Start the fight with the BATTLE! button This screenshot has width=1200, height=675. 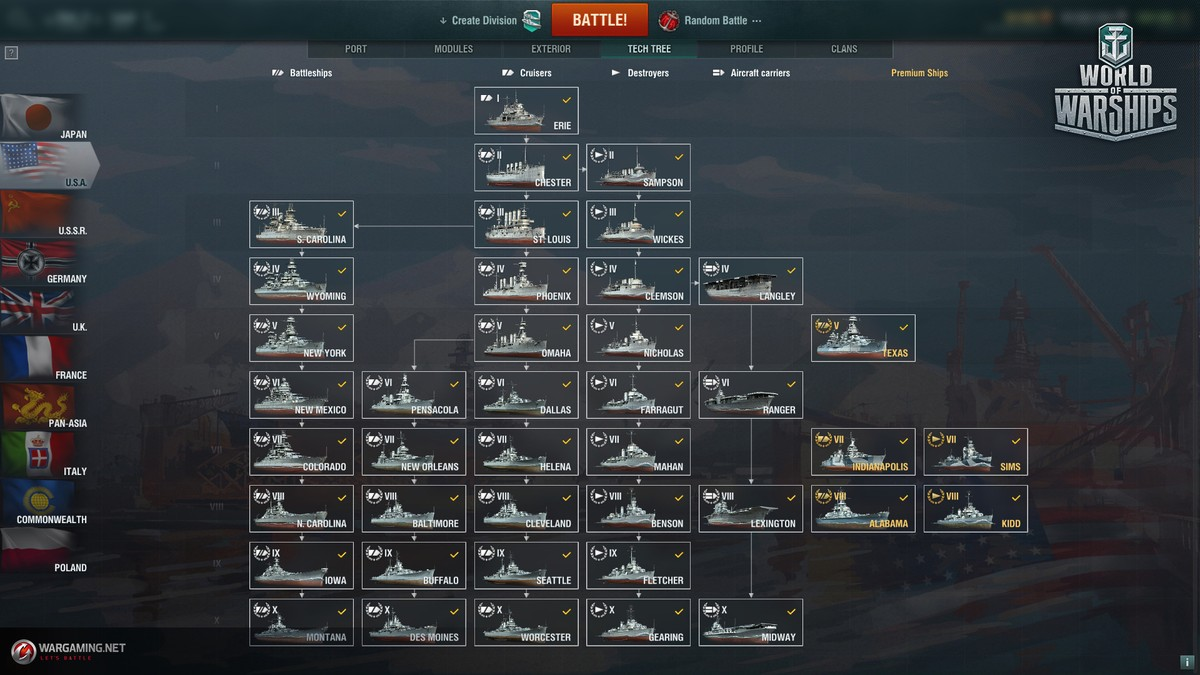point(600,20)
